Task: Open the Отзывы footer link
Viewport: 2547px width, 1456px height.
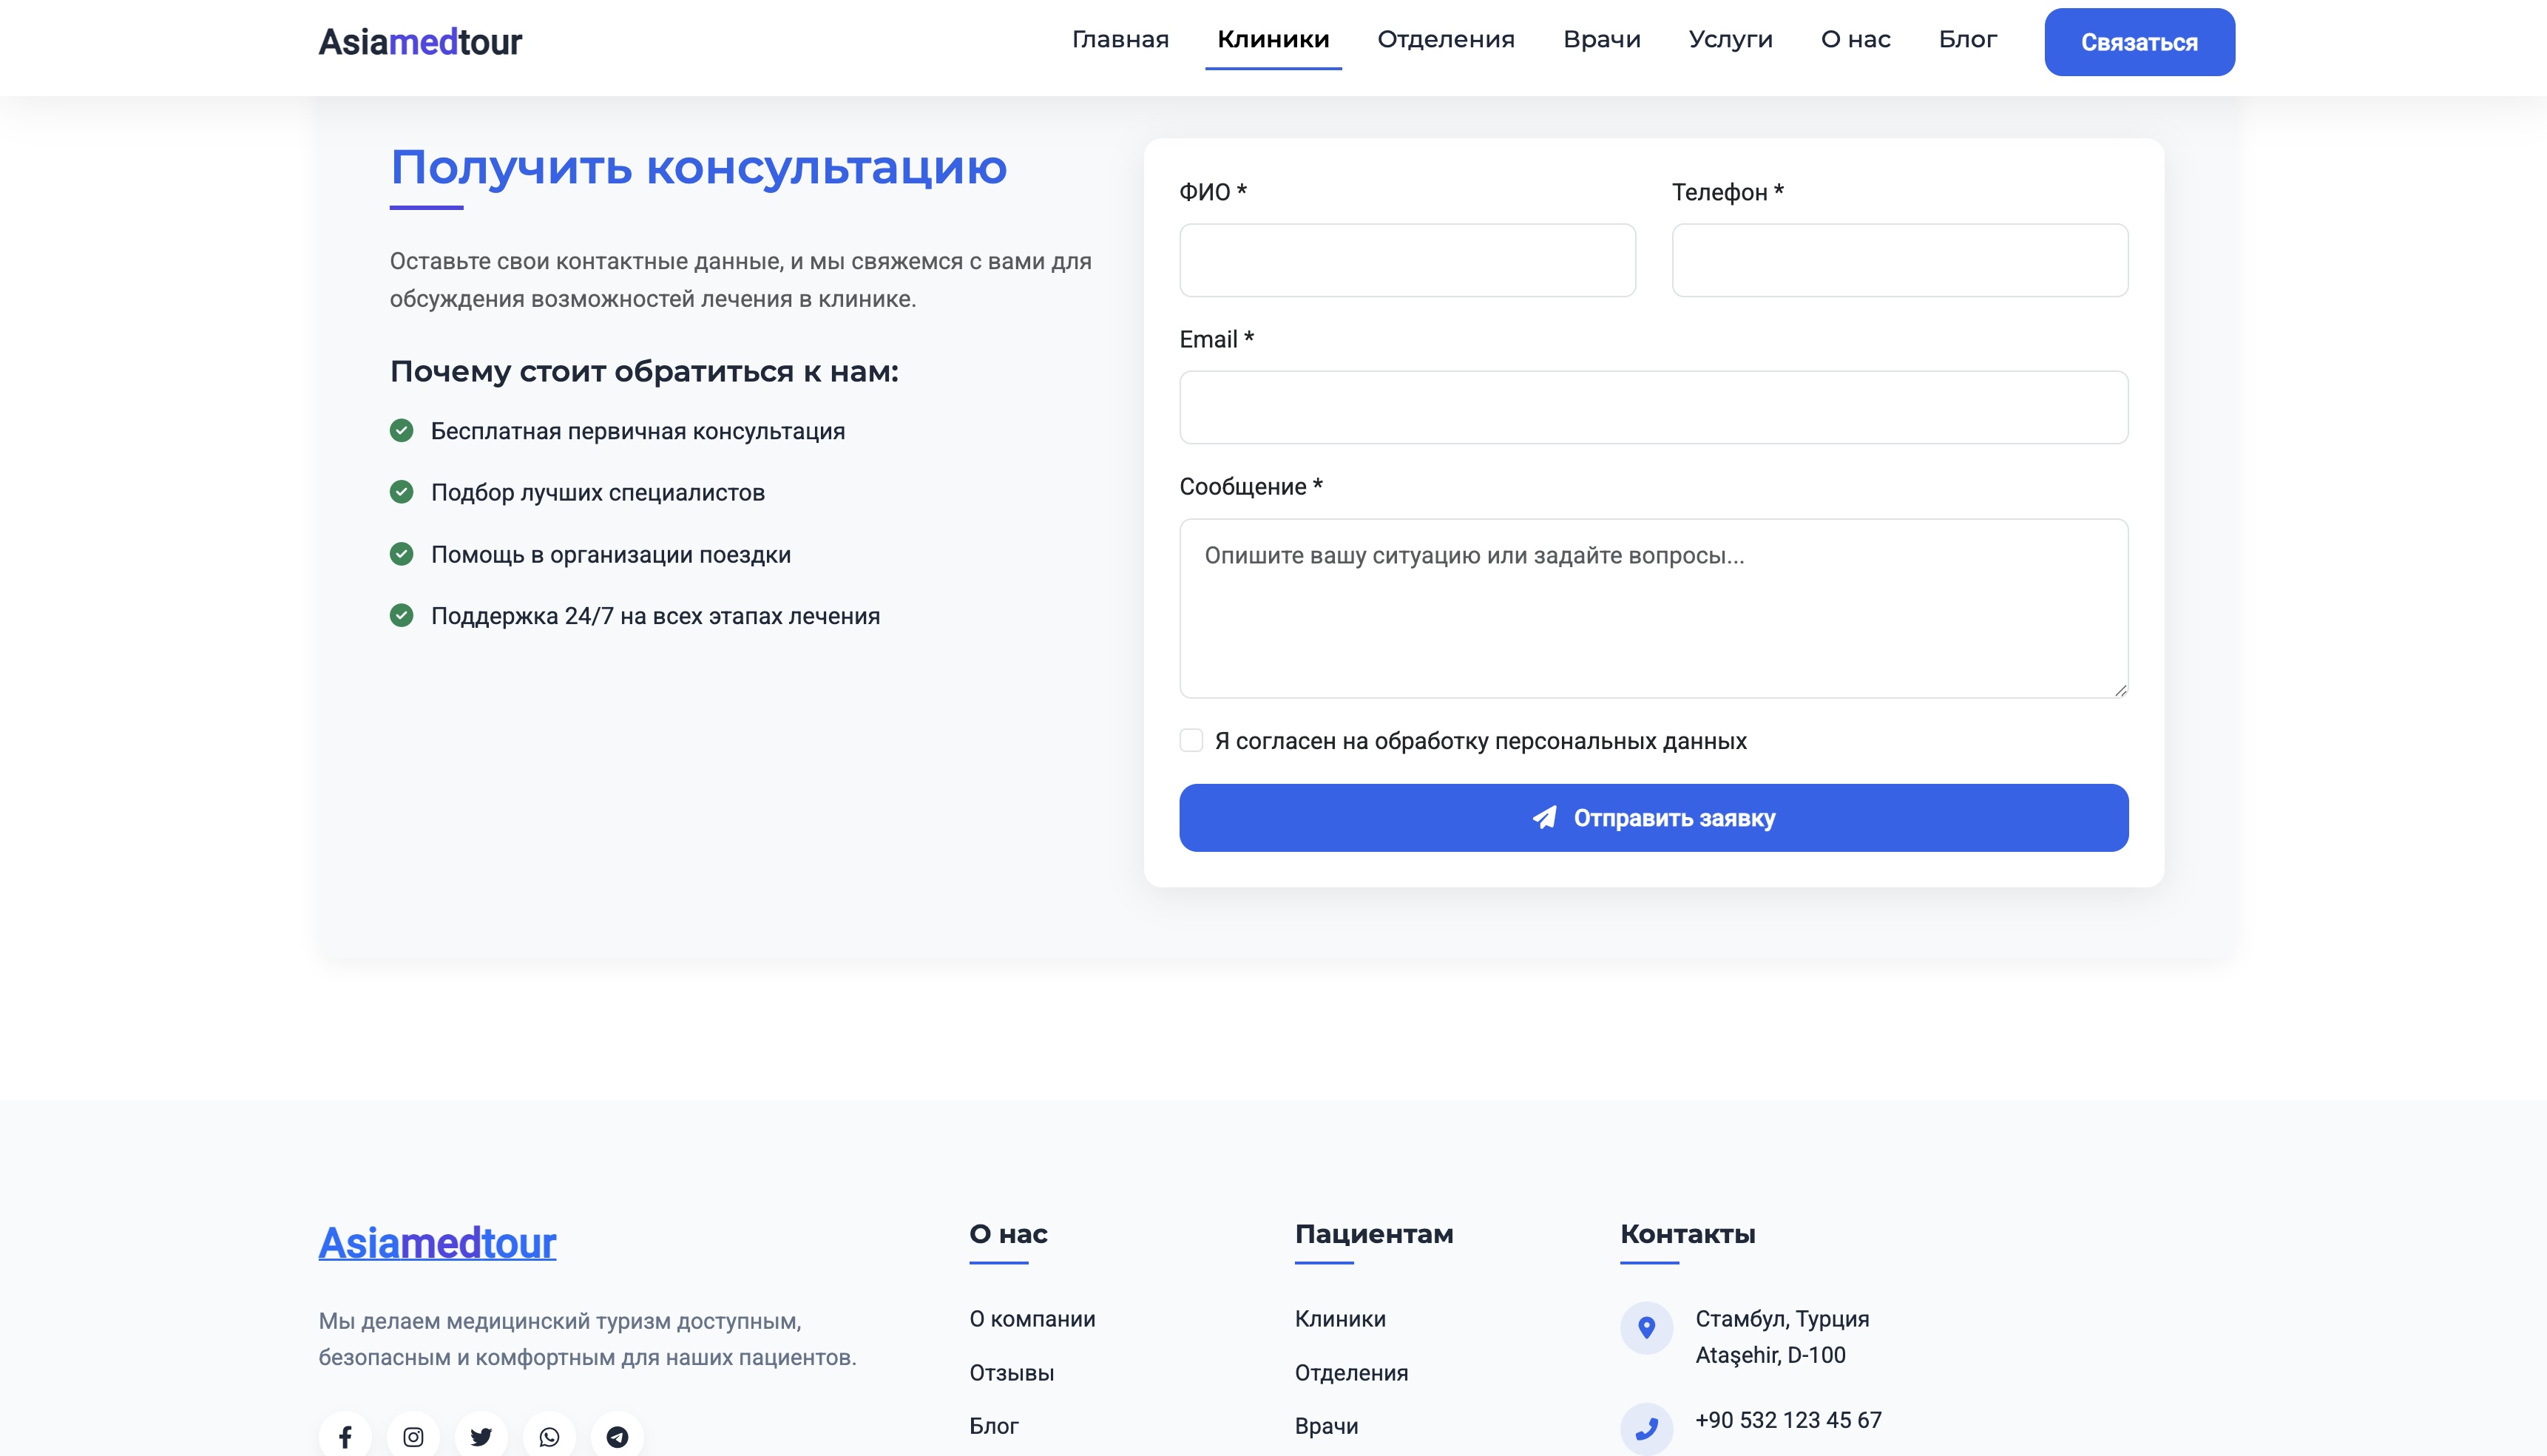Action: pyautogui.click(x=1010, y=1372)
